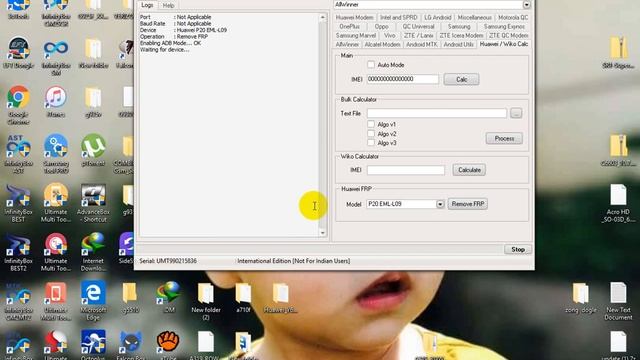Click the Process button in Bulk Calculator
This screenshot has width=640, height=360.
click(504, 138)
